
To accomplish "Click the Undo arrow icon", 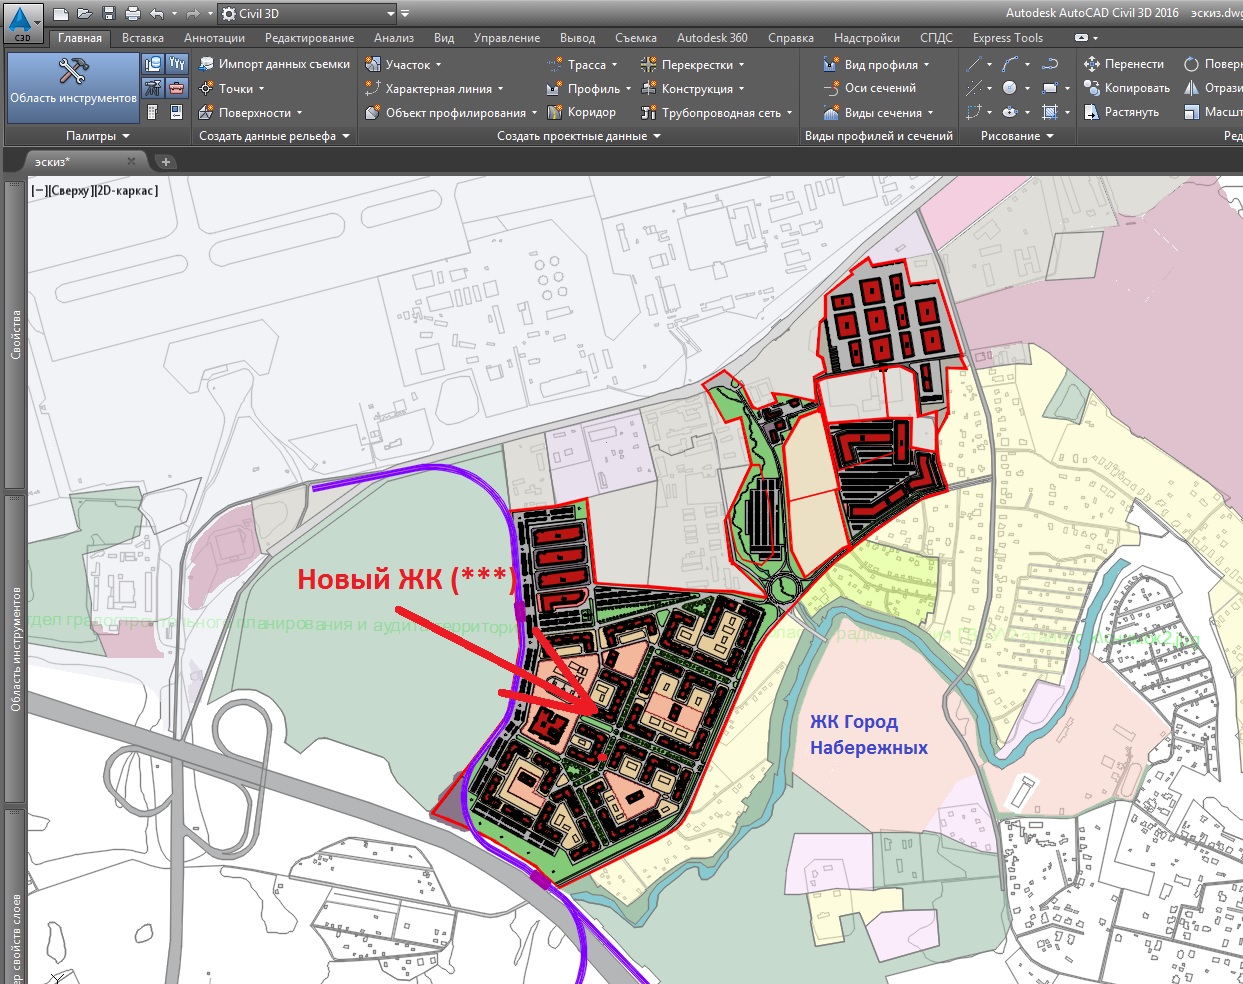I will click(156, 14).
